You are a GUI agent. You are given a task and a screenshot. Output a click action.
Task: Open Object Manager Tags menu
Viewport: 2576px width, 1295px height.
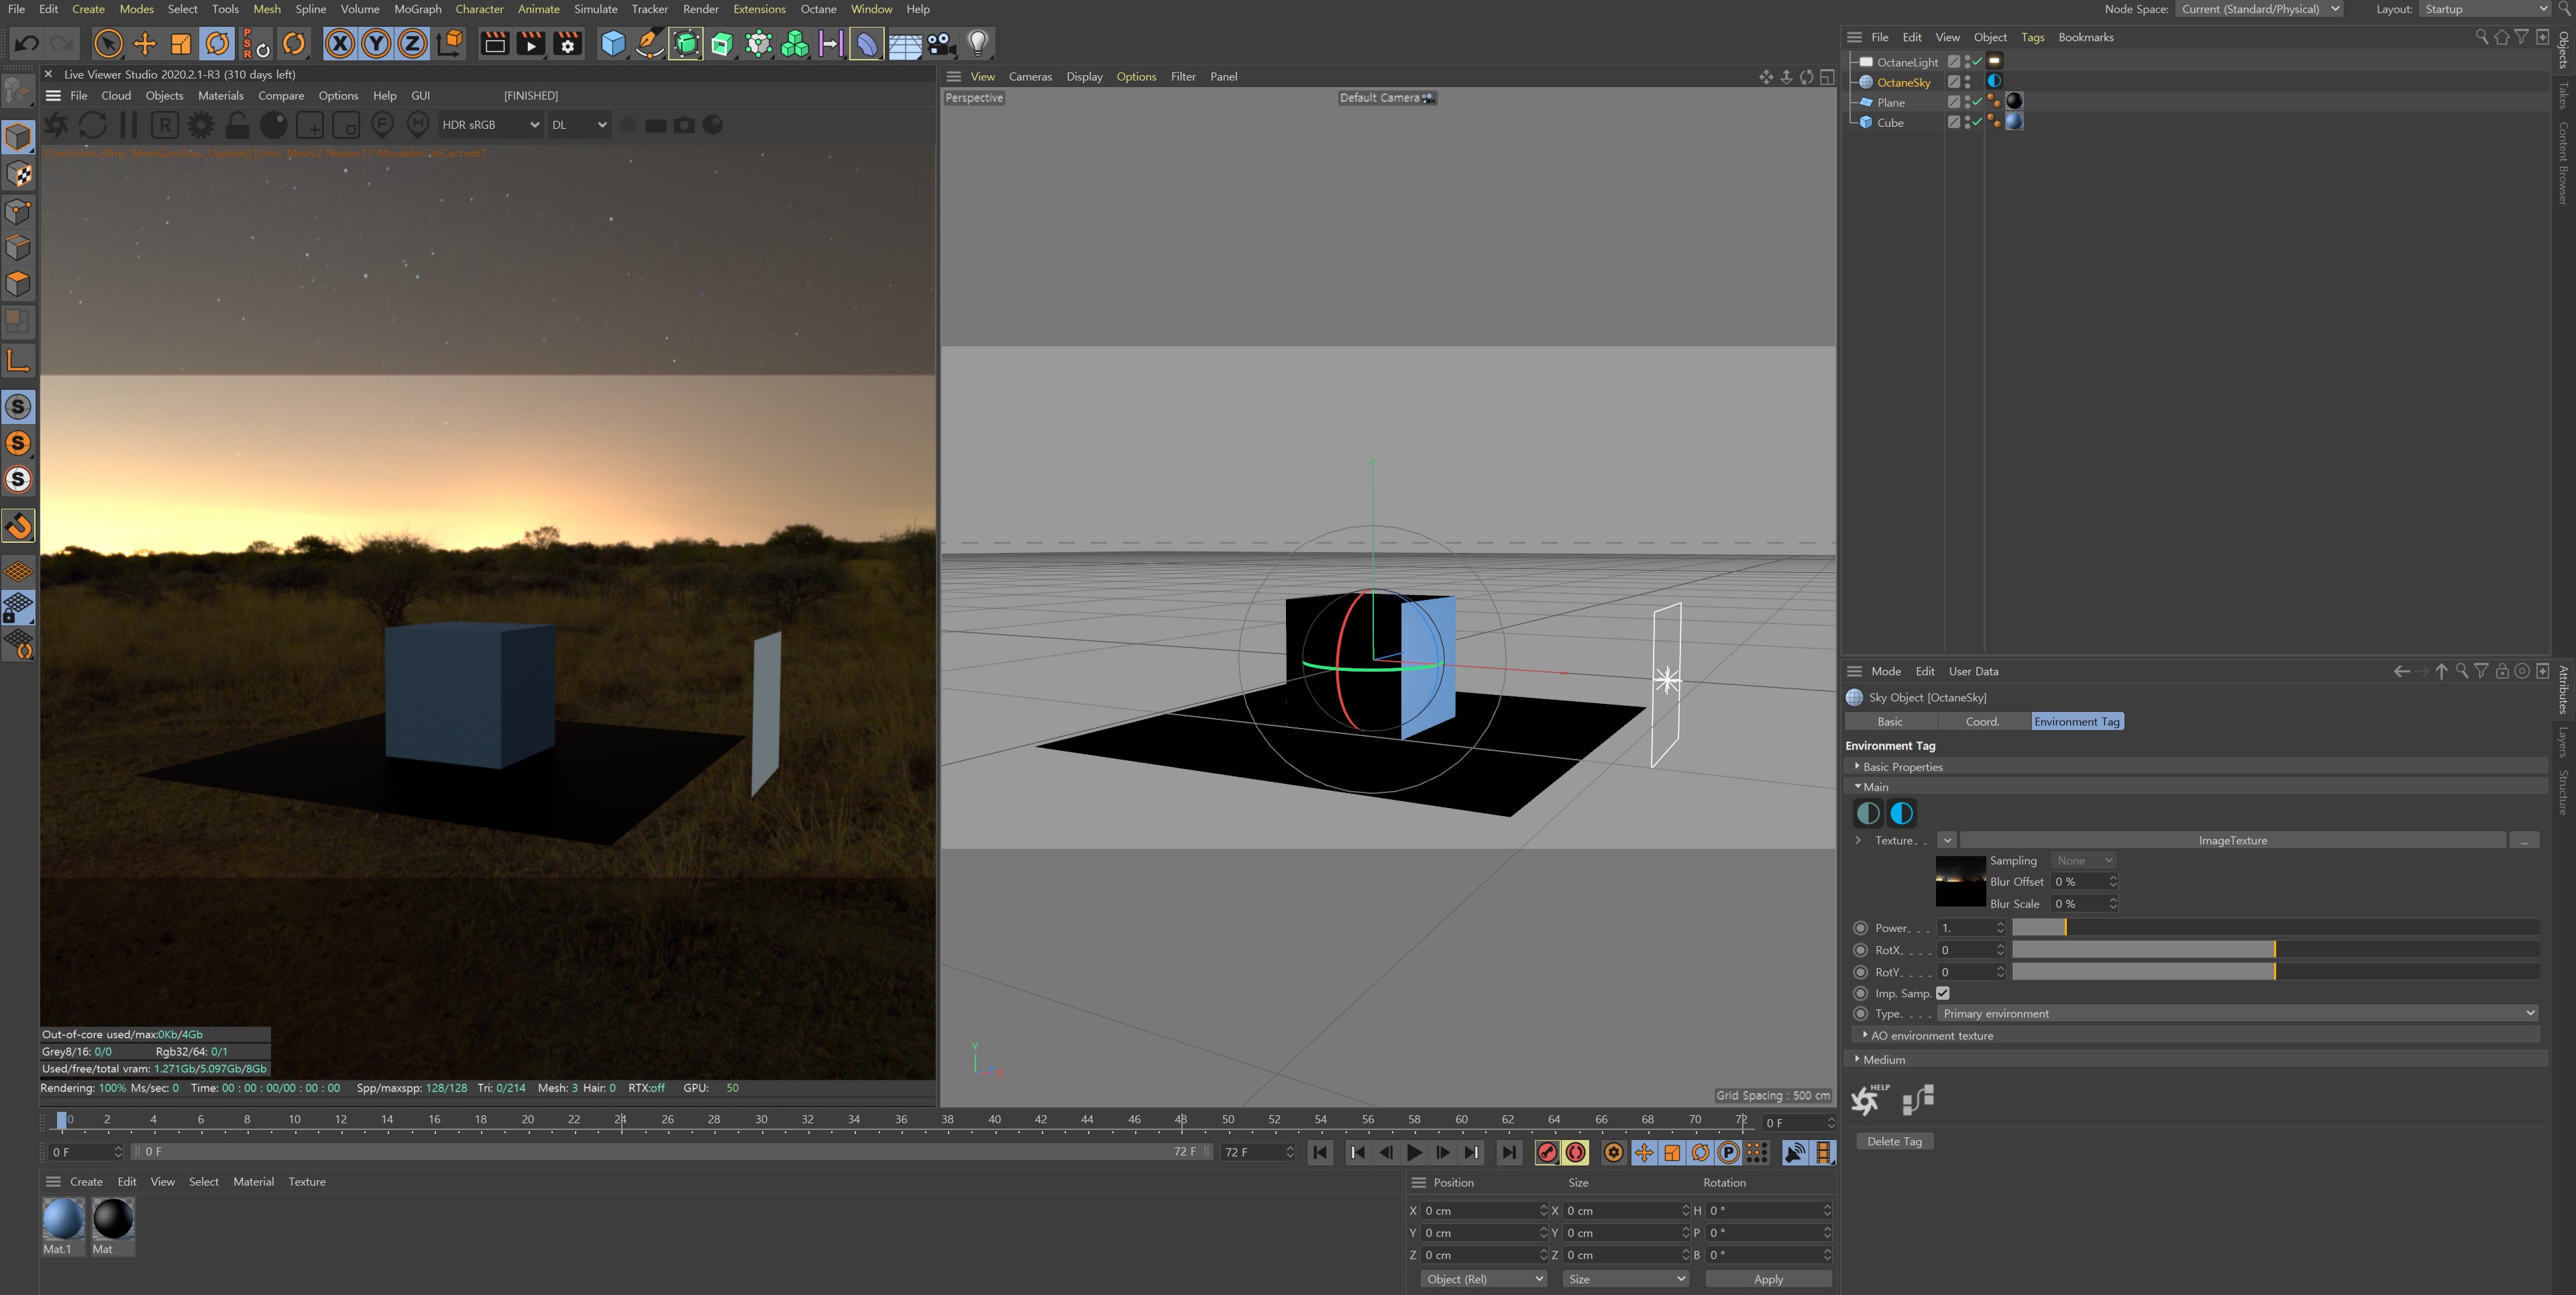tap(2033, 37)
